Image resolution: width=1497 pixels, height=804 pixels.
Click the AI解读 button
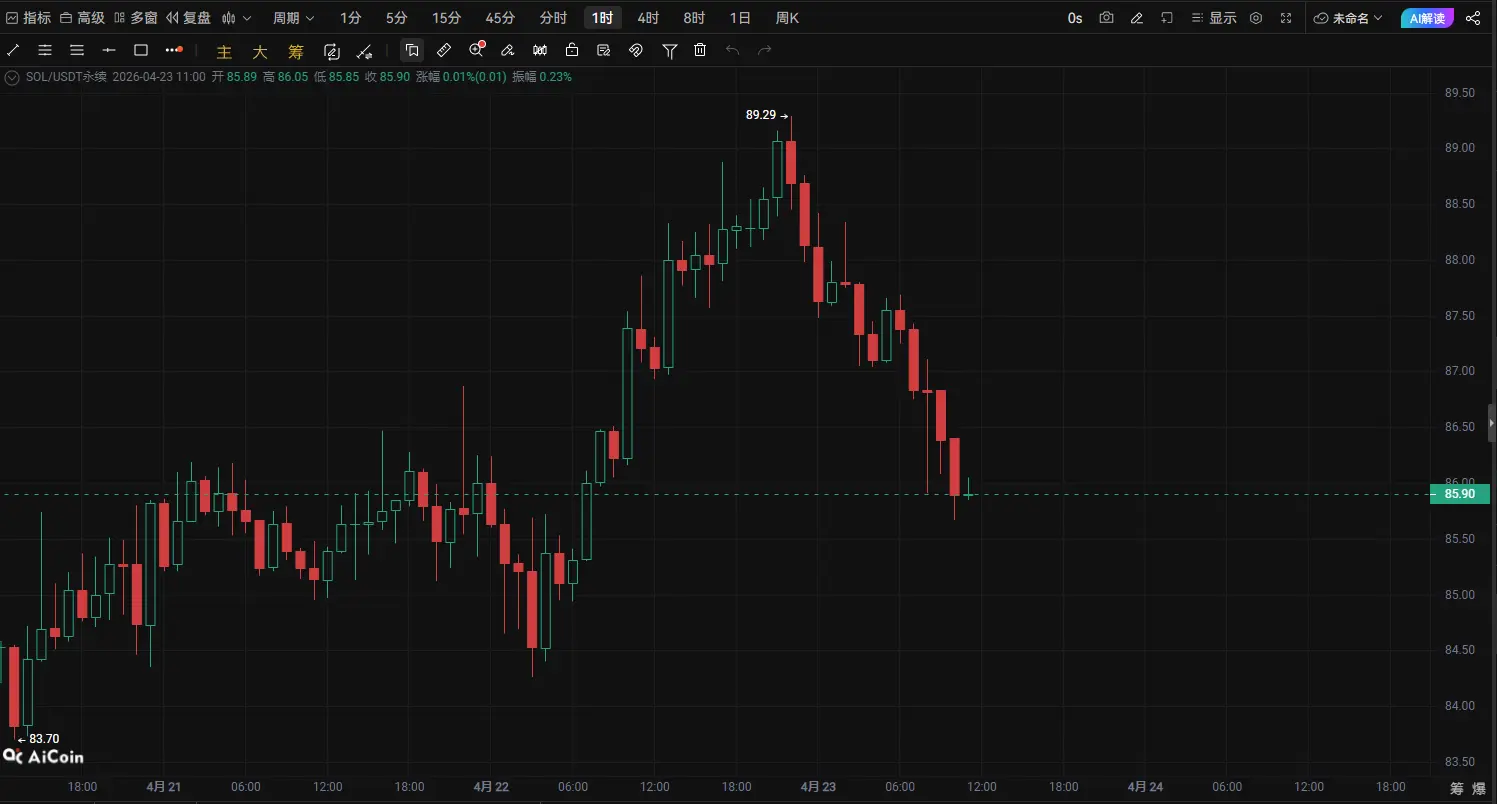[1427, 18]
